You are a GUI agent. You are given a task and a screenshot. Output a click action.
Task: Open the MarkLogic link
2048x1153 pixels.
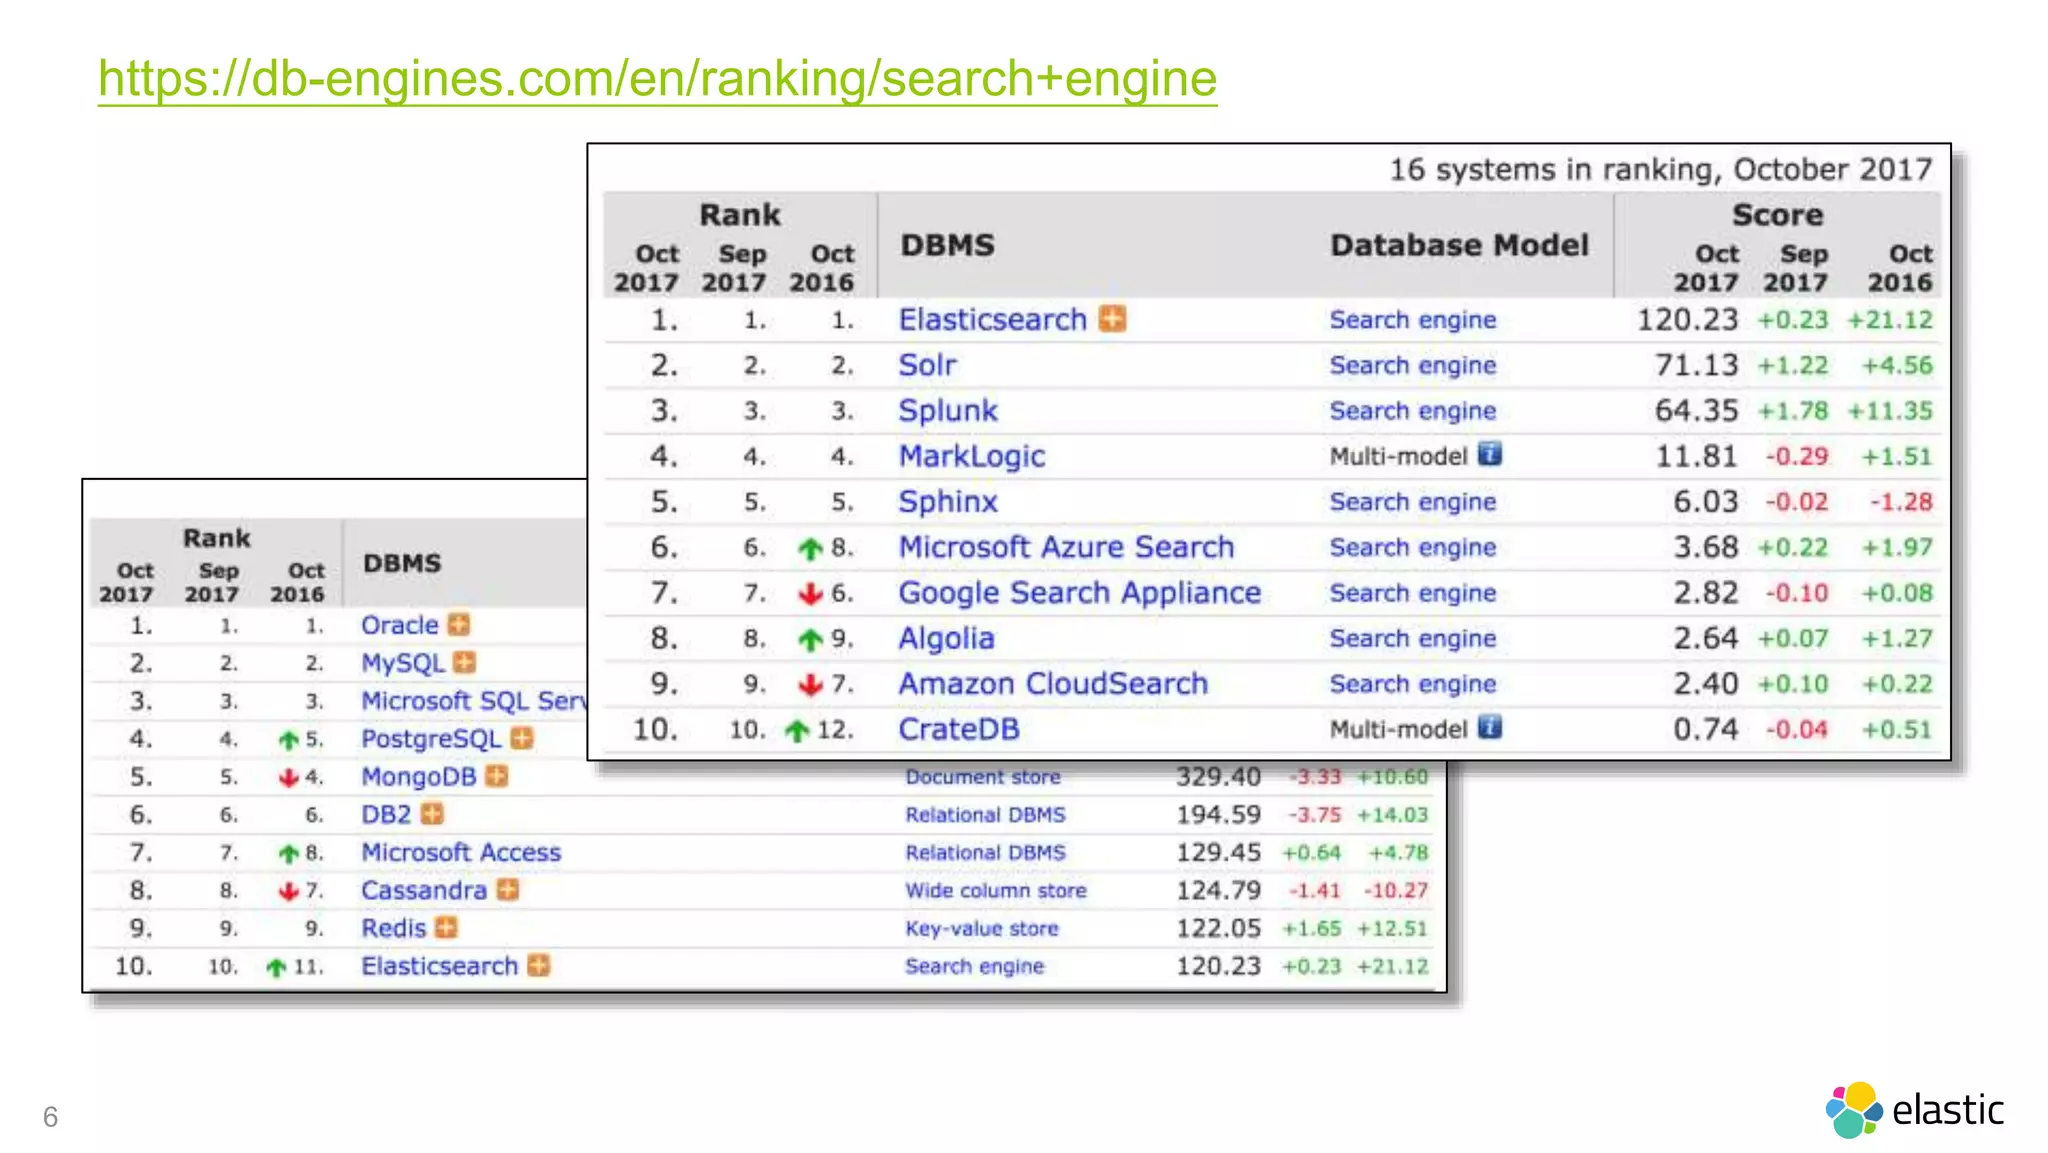point(971,456)
